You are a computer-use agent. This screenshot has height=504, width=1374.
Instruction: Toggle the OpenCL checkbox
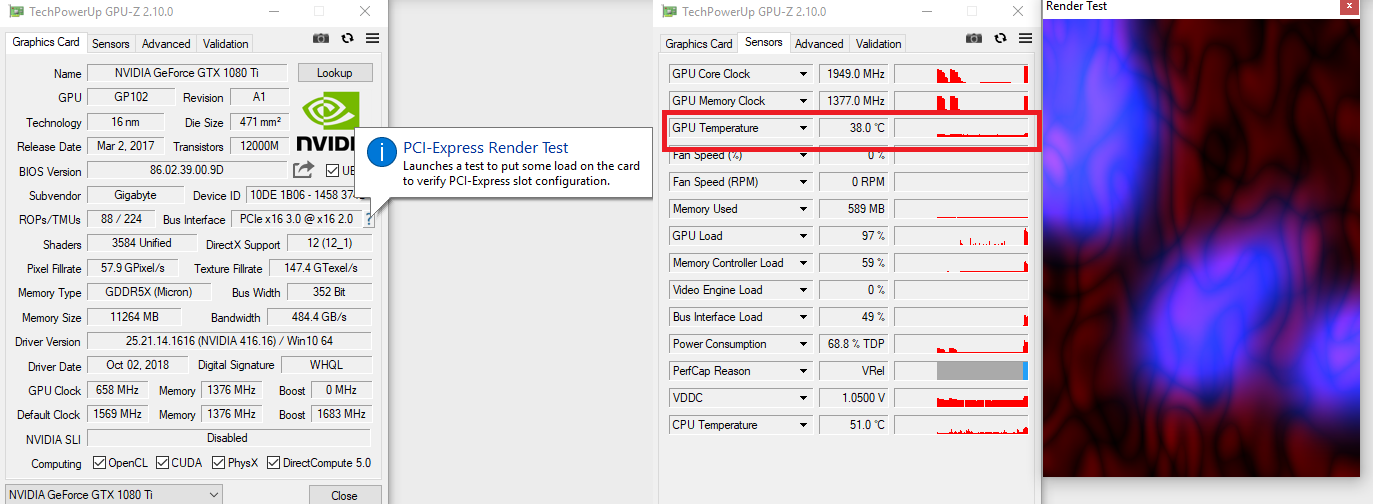click(x=99, y=463)
